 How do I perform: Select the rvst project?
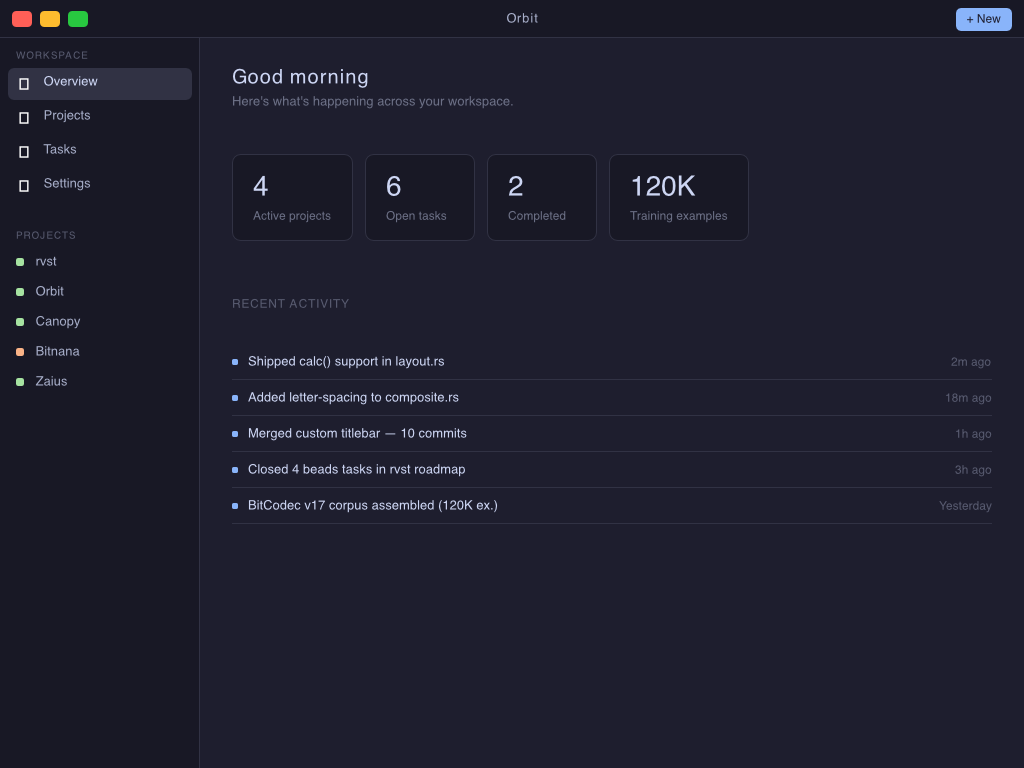point(46,261)
